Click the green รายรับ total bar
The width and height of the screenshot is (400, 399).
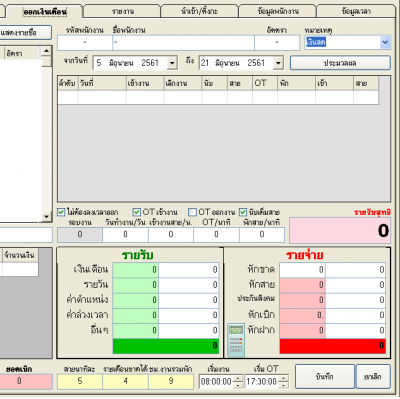click(166, 346)
